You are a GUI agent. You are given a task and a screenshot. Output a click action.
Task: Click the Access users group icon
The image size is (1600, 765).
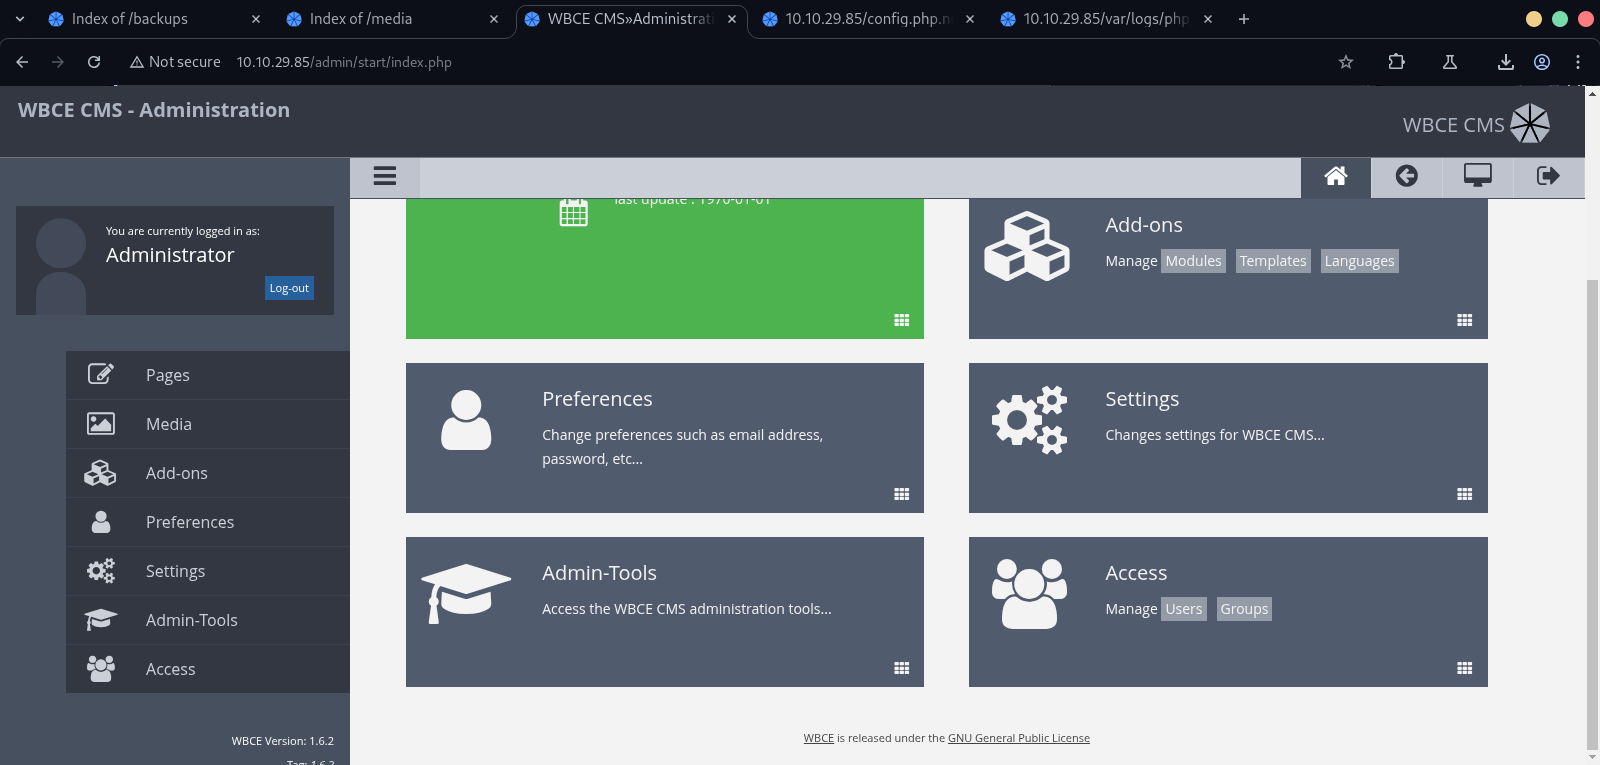click(1029, 593)
